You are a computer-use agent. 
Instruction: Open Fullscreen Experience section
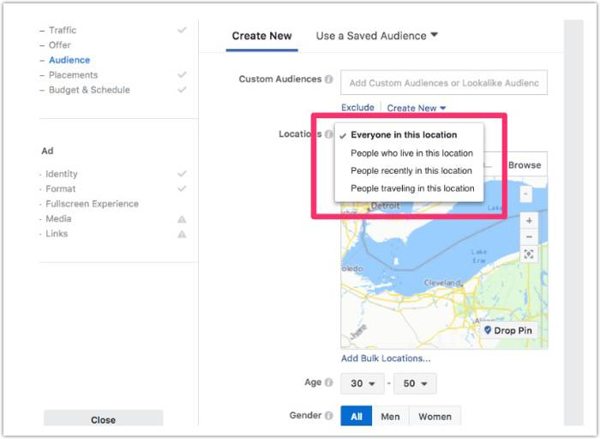tap(92, 204)
